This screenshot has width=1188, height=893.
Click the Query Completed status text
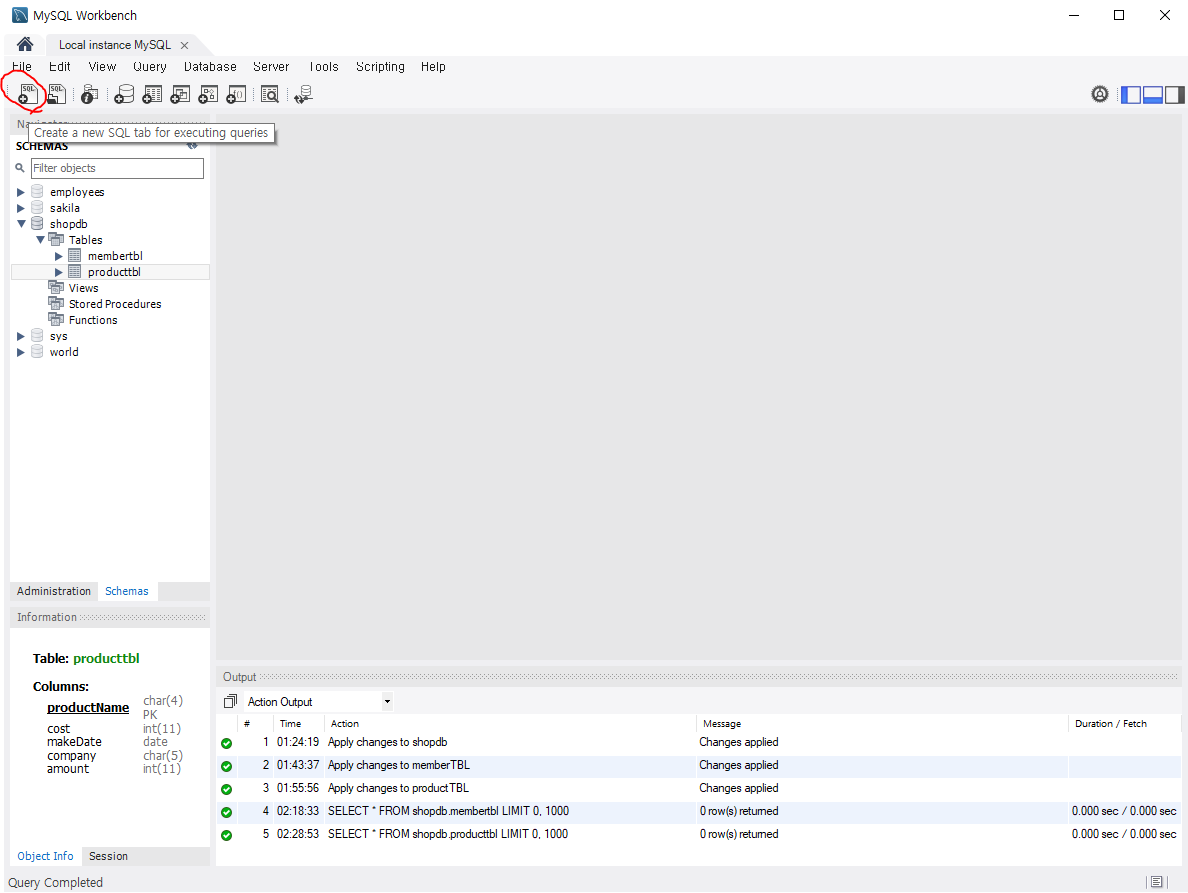(x=55, y=882)
